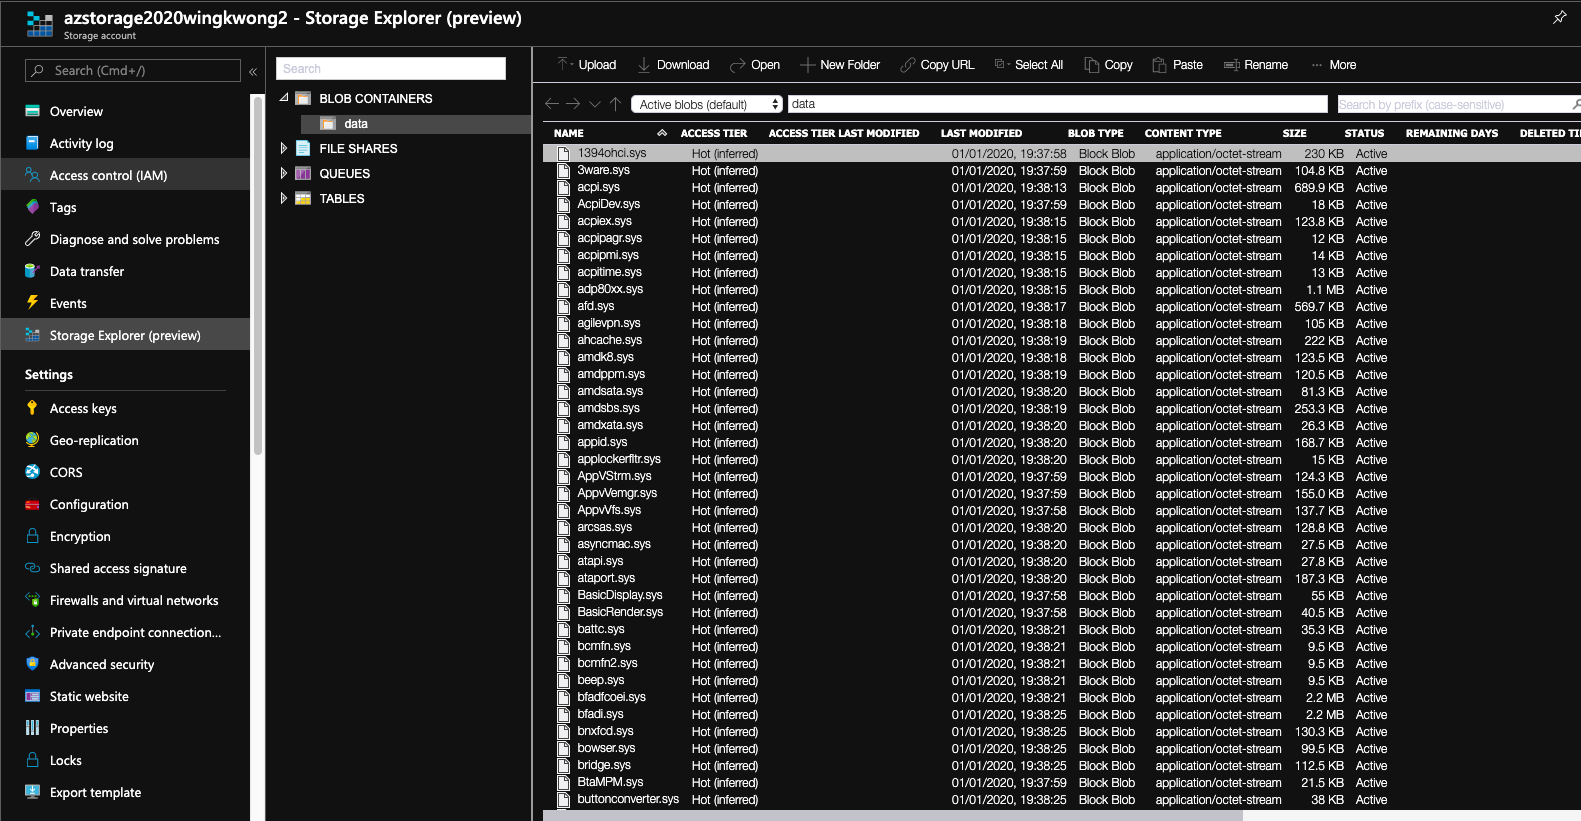Click the Geo-replication globe icon
Viewport: 1581px width, 821px height.
point(32,440)
